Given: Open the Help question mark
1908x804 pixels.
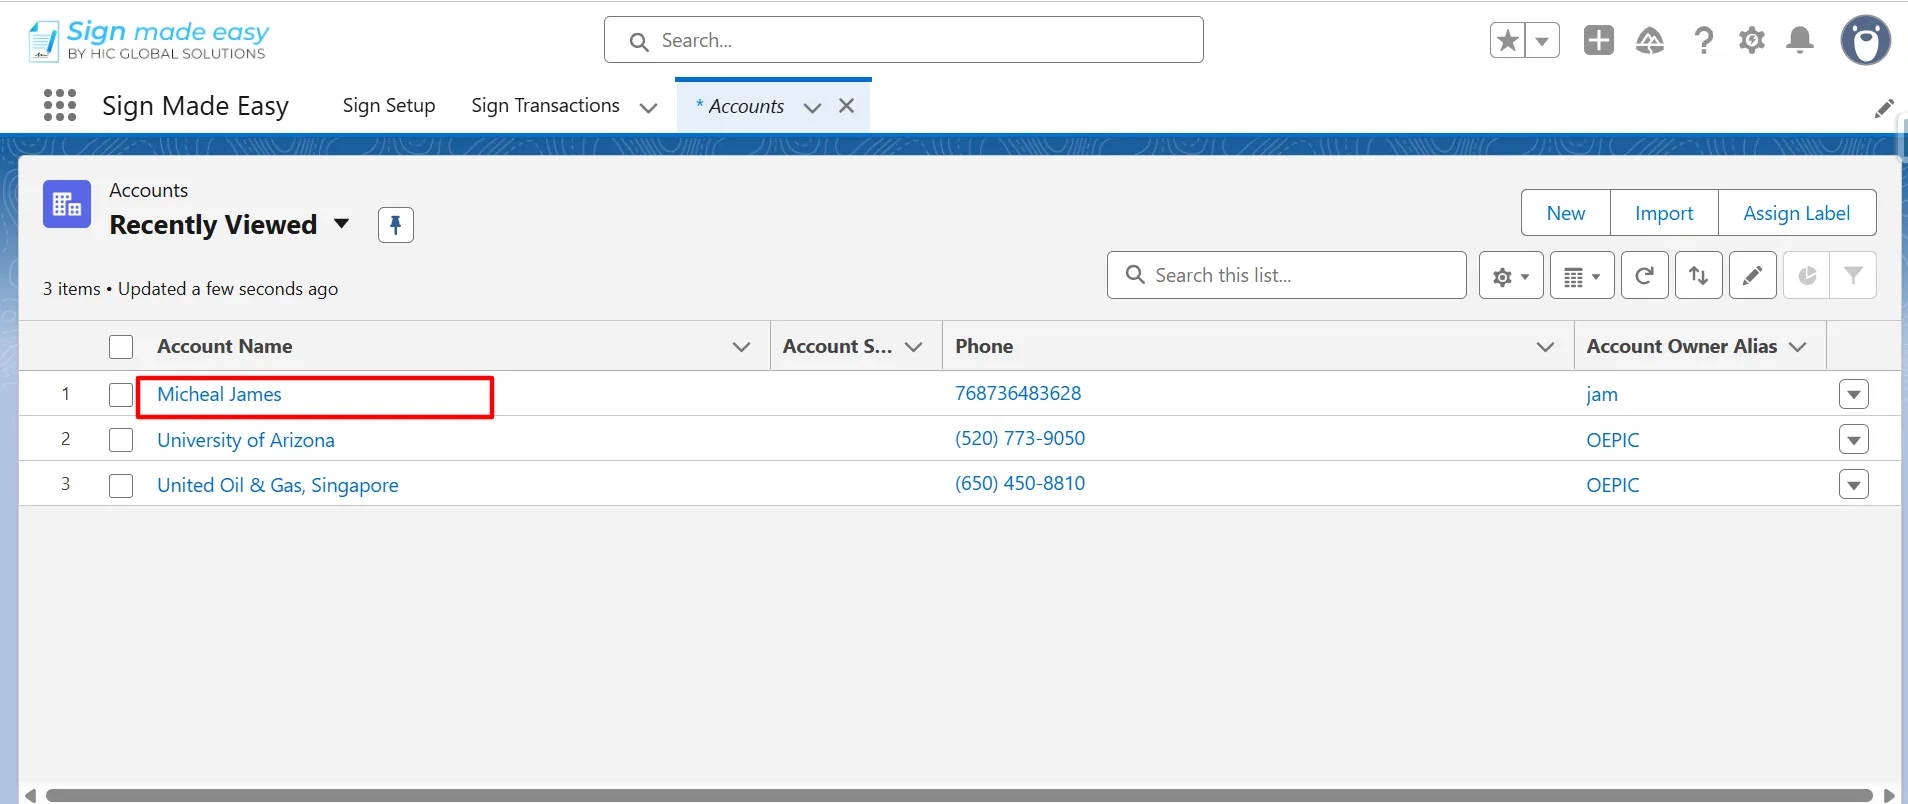Looking at the screenshot, I should coord(1703,40).
